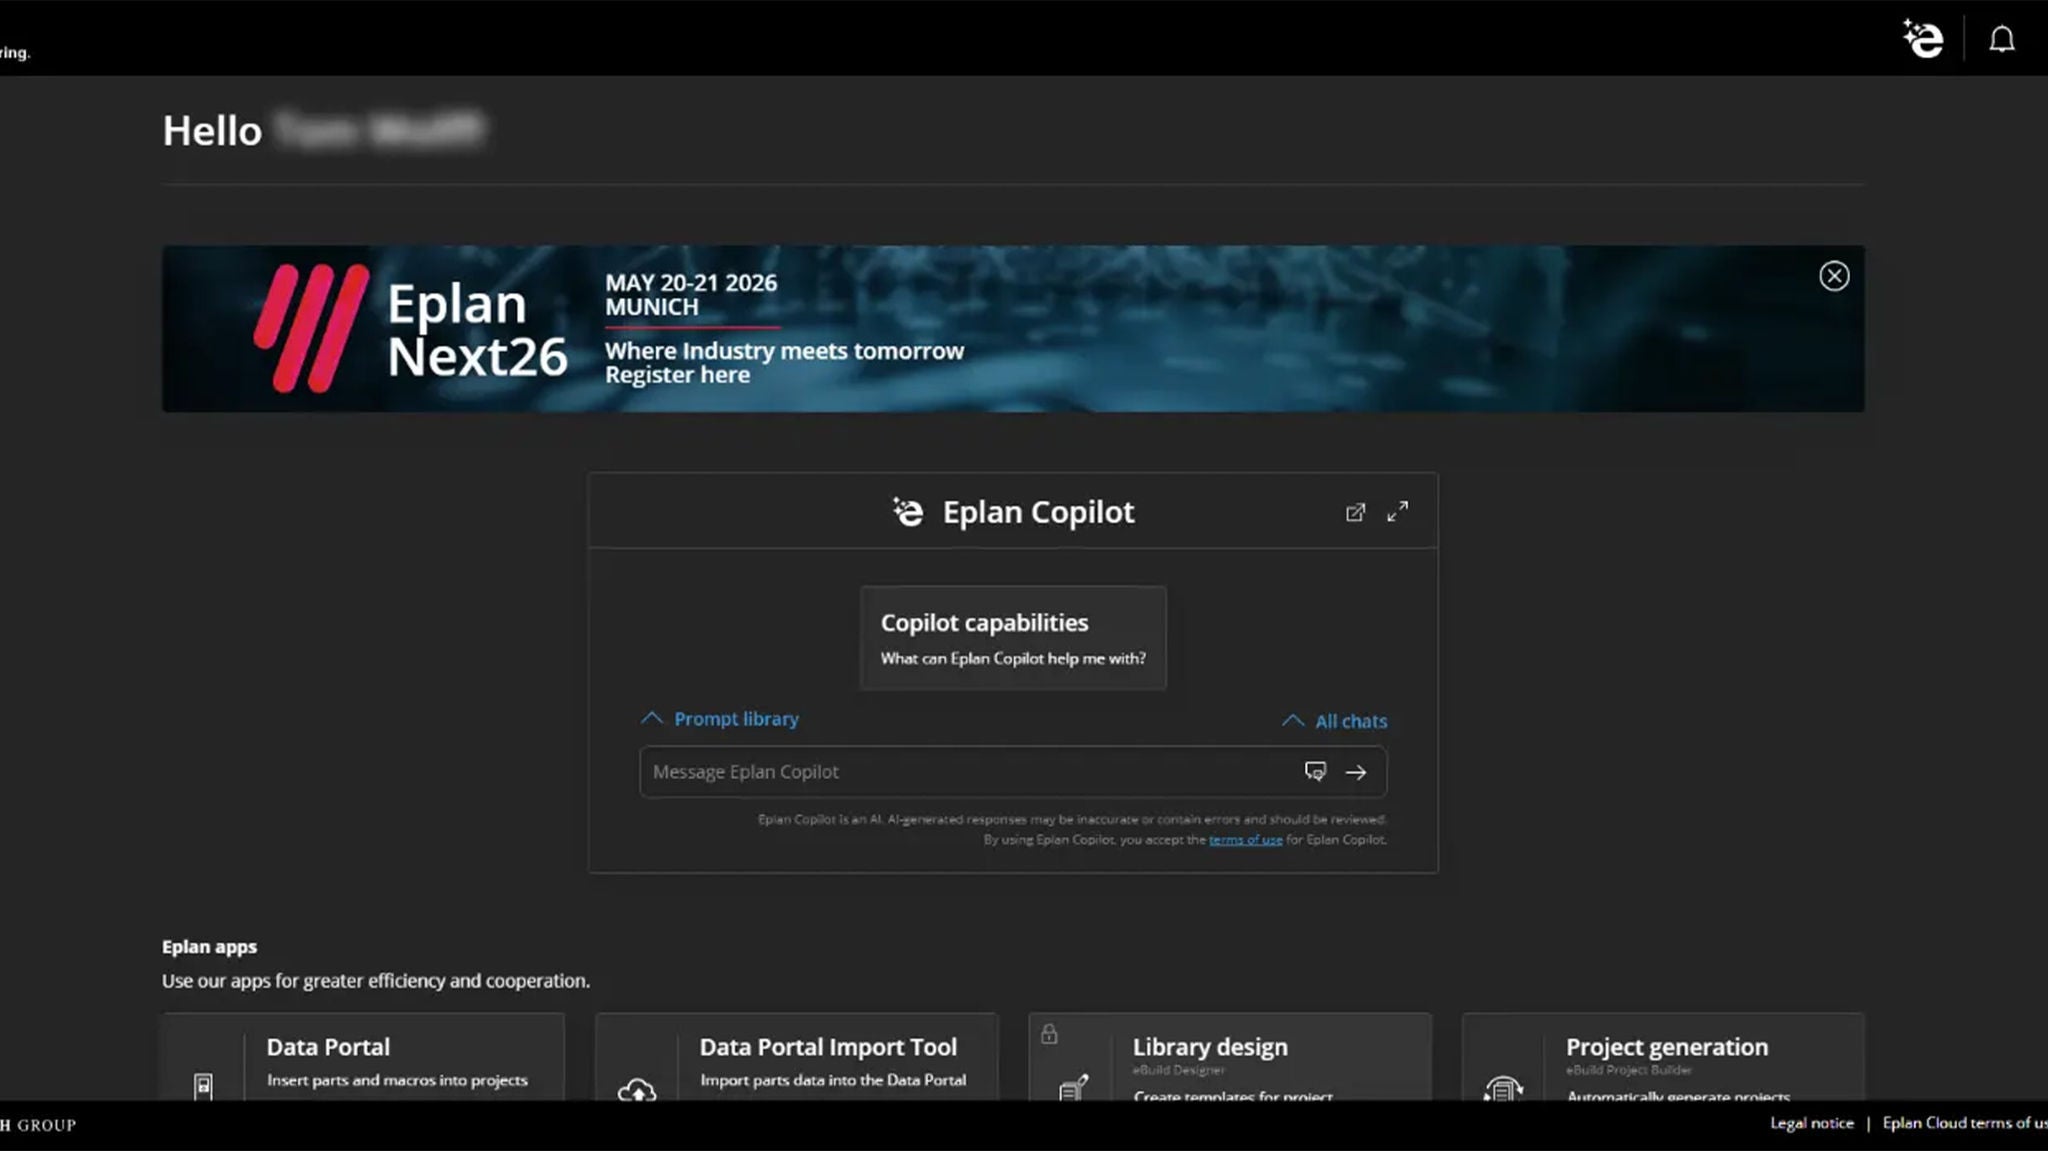Open the Eplan Next26 event banner

coord(1013,329)
